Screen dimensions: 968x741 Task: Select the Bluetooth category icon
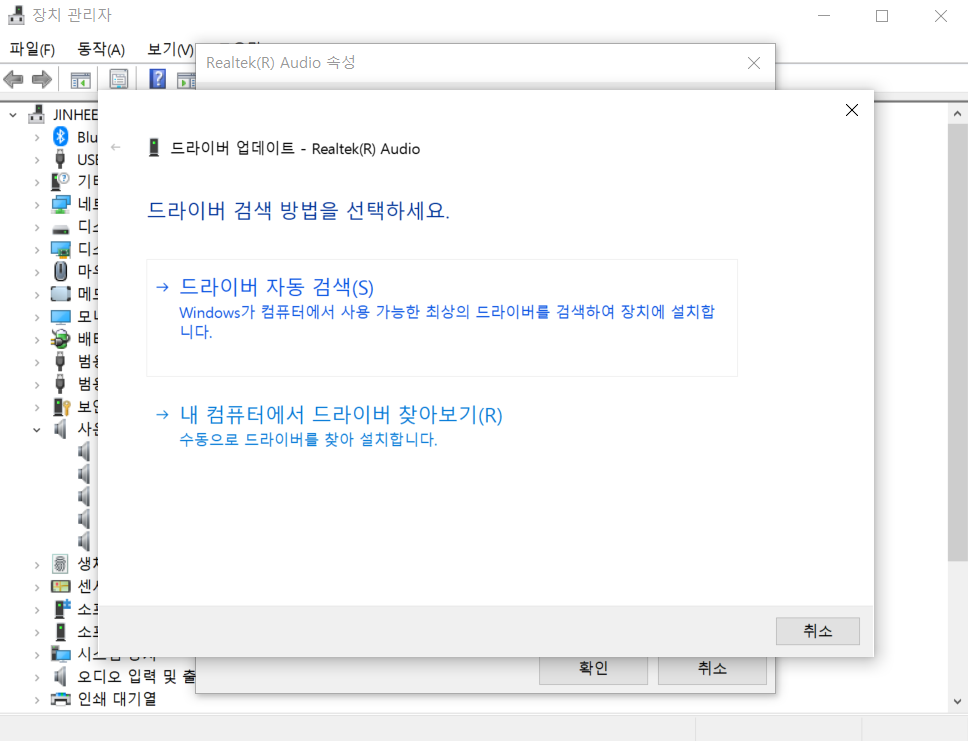pos(60,136)
